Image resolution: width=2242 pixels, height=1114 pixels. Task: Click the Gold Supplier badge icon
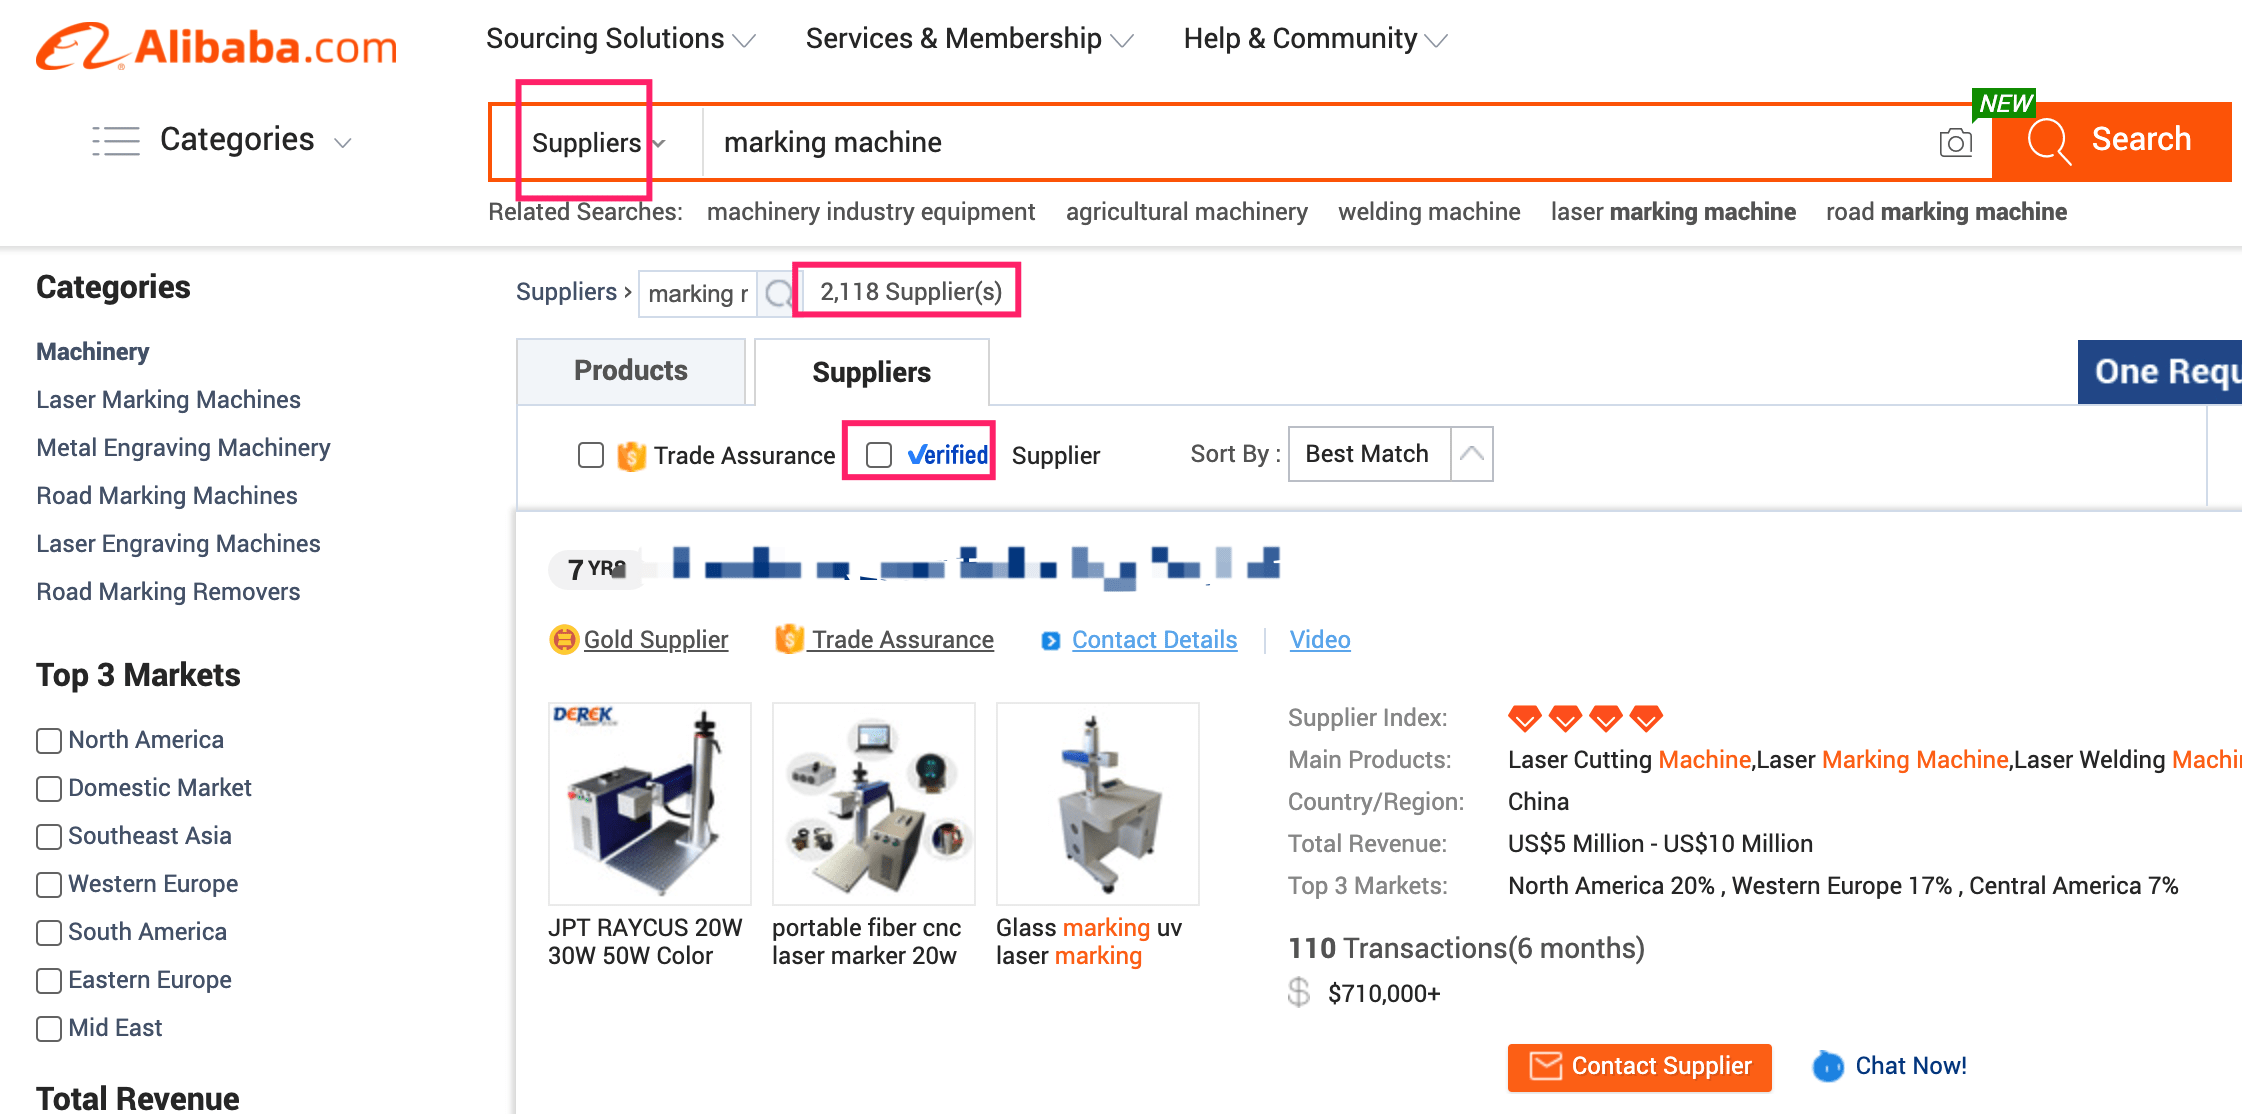click(x=564, y=639)
